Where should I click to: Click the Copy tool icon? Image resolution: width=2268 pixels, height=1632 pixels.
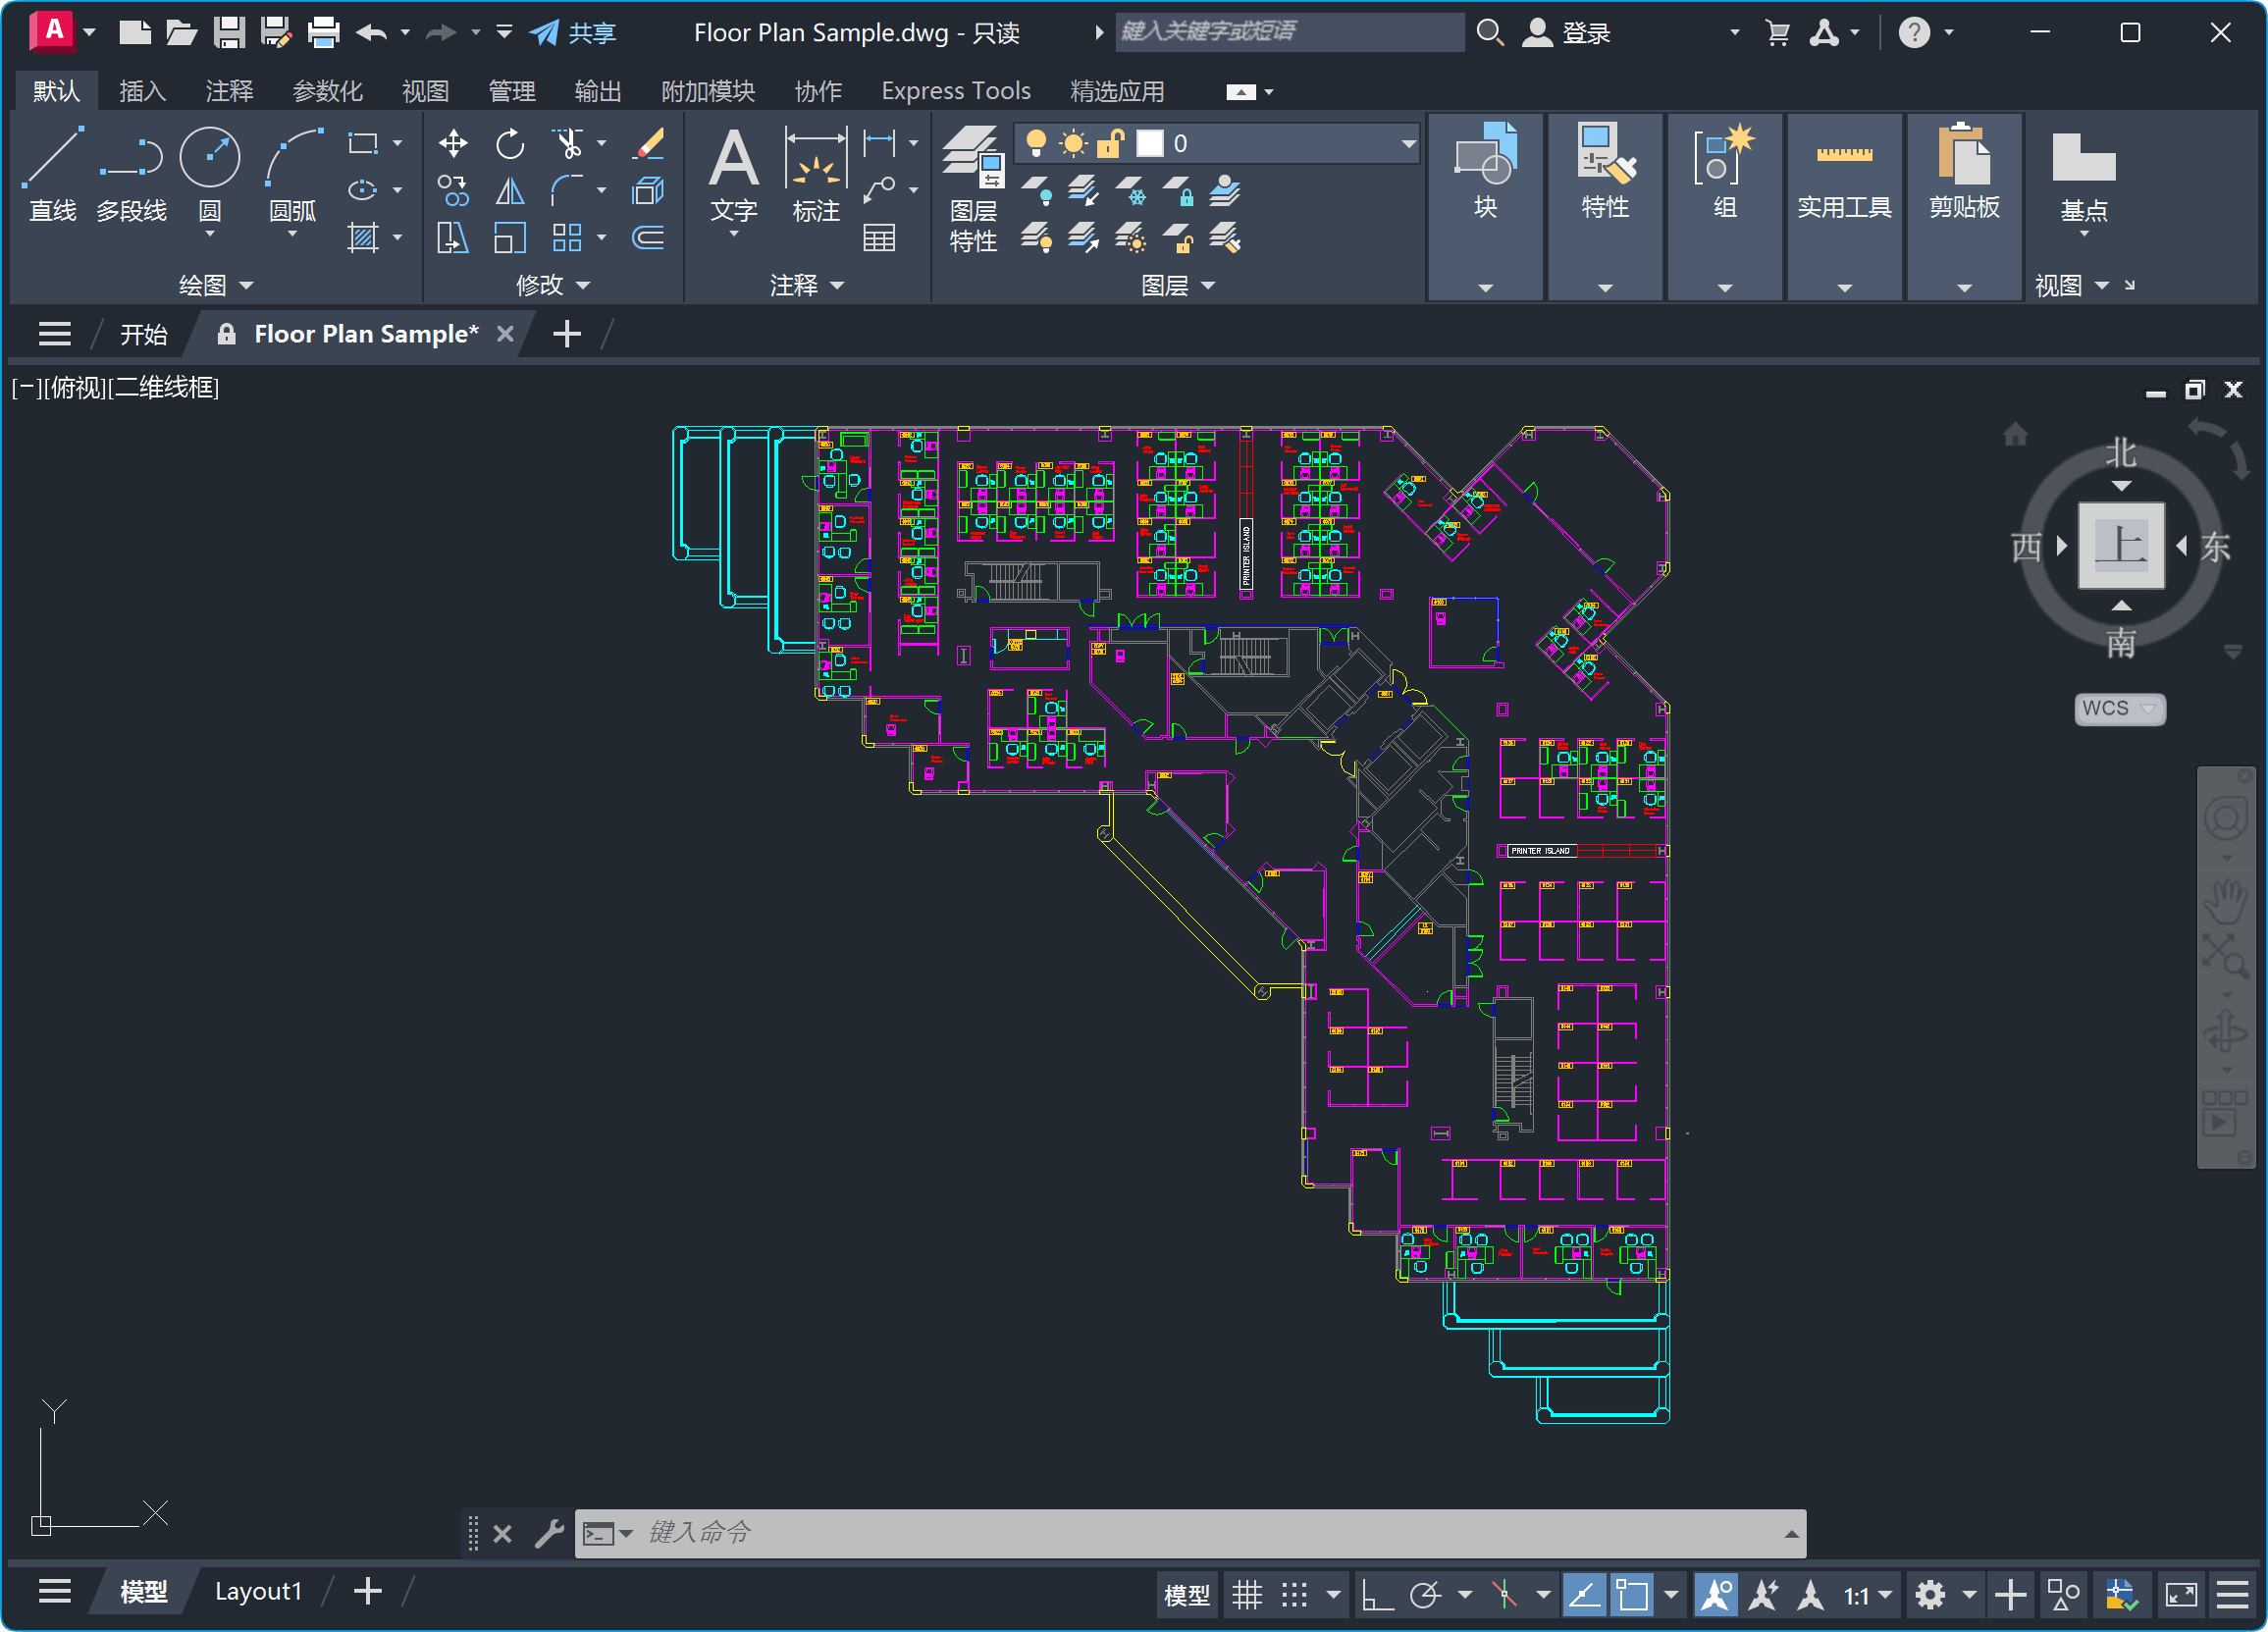[453, 190]
